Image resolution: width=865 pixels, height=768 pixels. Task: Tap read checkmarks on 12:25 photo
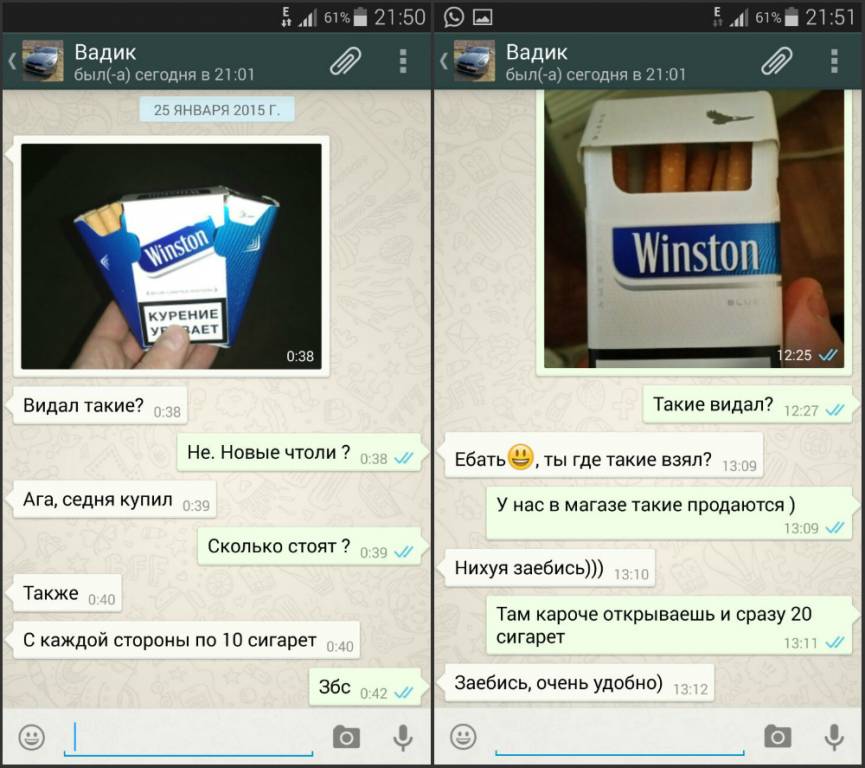[x=828, y=355]
